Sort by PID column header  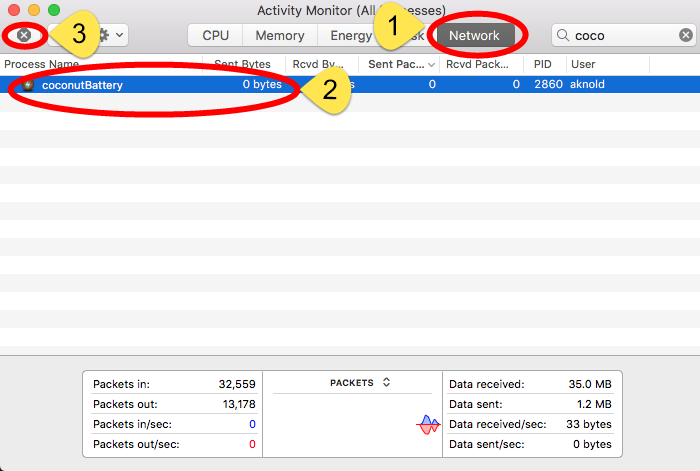click(x=543, y=64)
